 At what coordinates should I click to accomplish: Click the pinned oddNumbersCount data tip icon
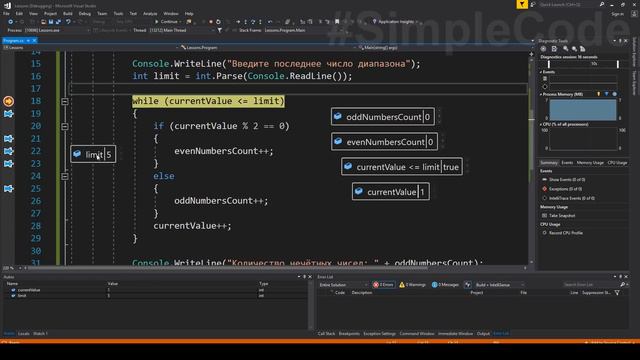pyautogui.click(x=338, y=117)
